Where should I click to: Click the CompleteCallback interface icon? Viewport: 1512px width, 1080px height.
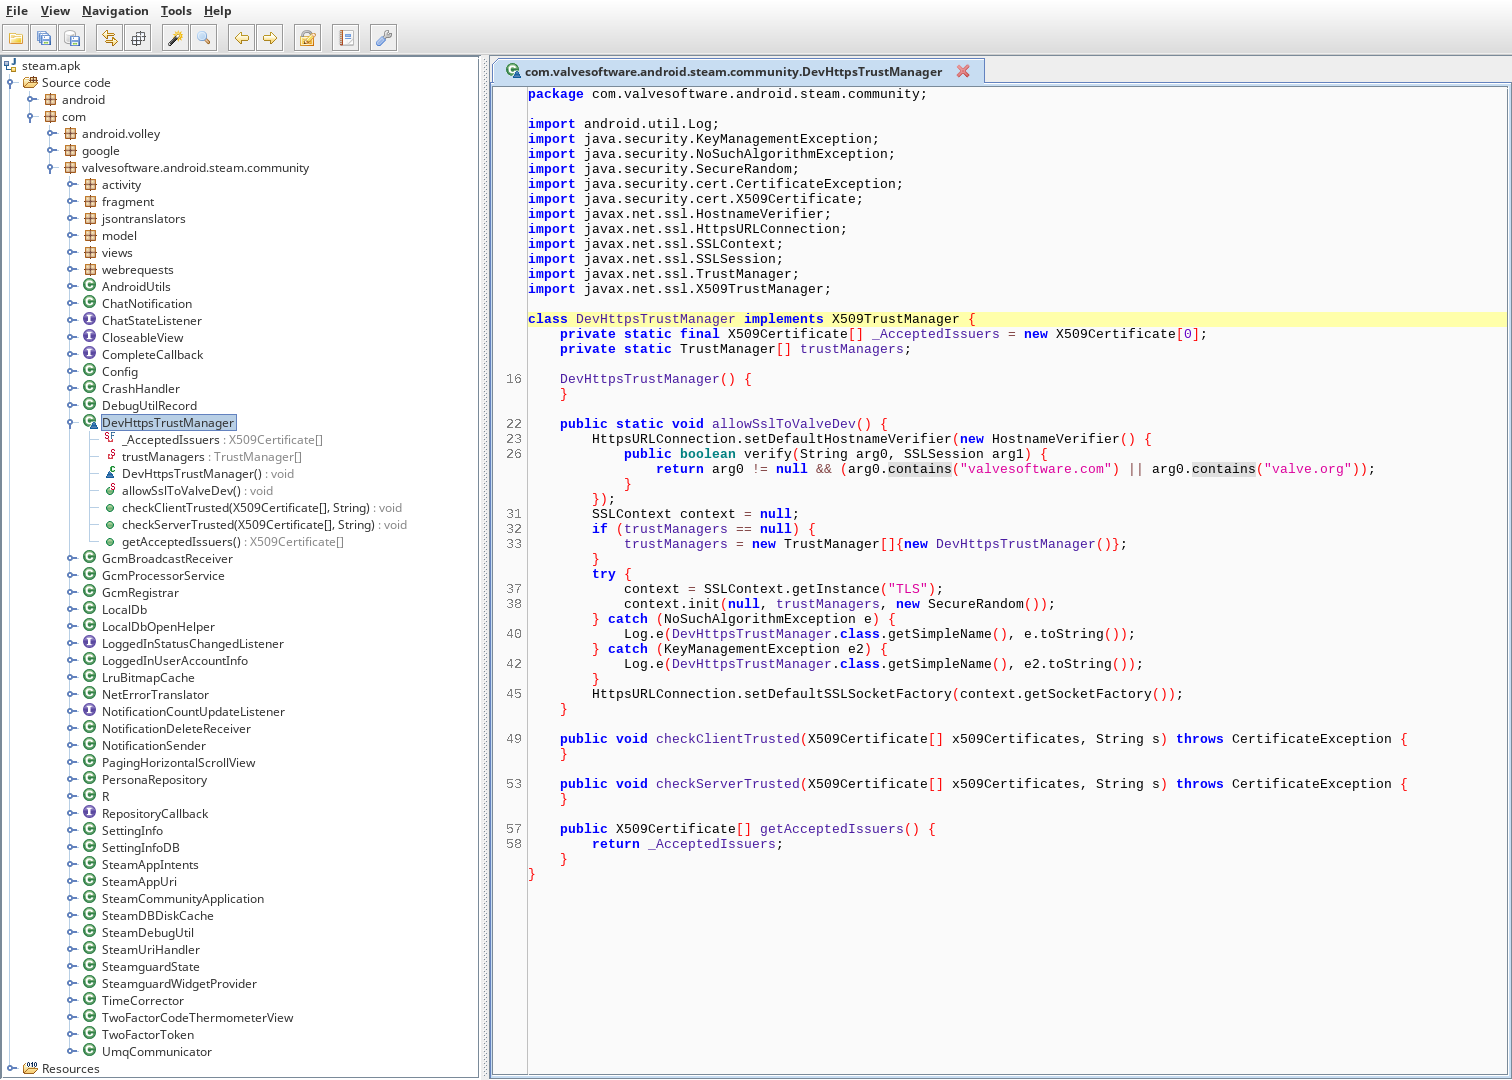pos(90,355)
